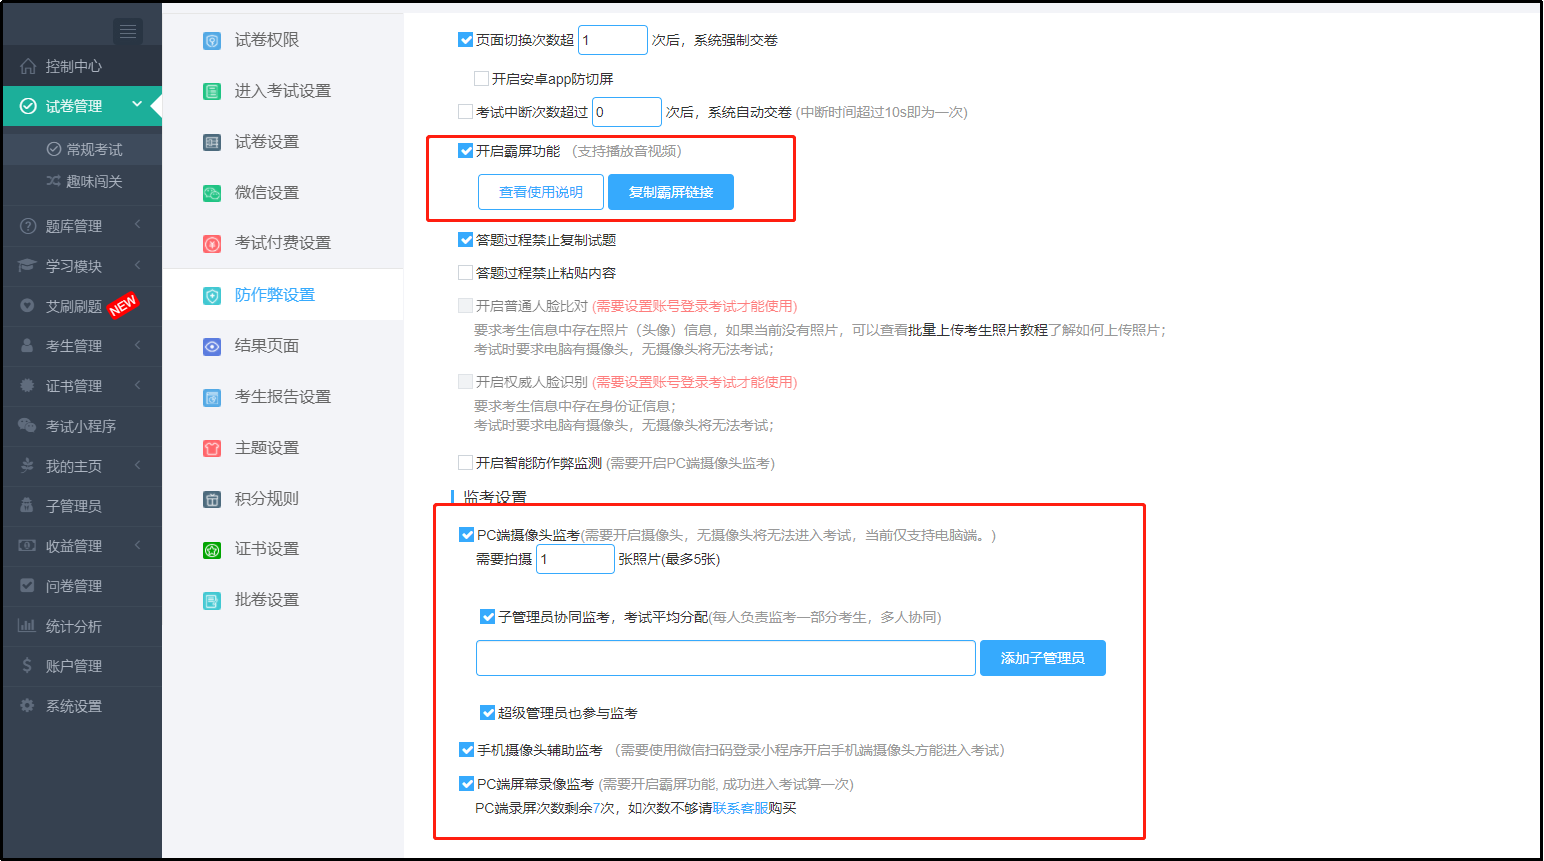Toggle the PC端摄像头监考 checkbox
1544x861 pixels.
[466, 535]
